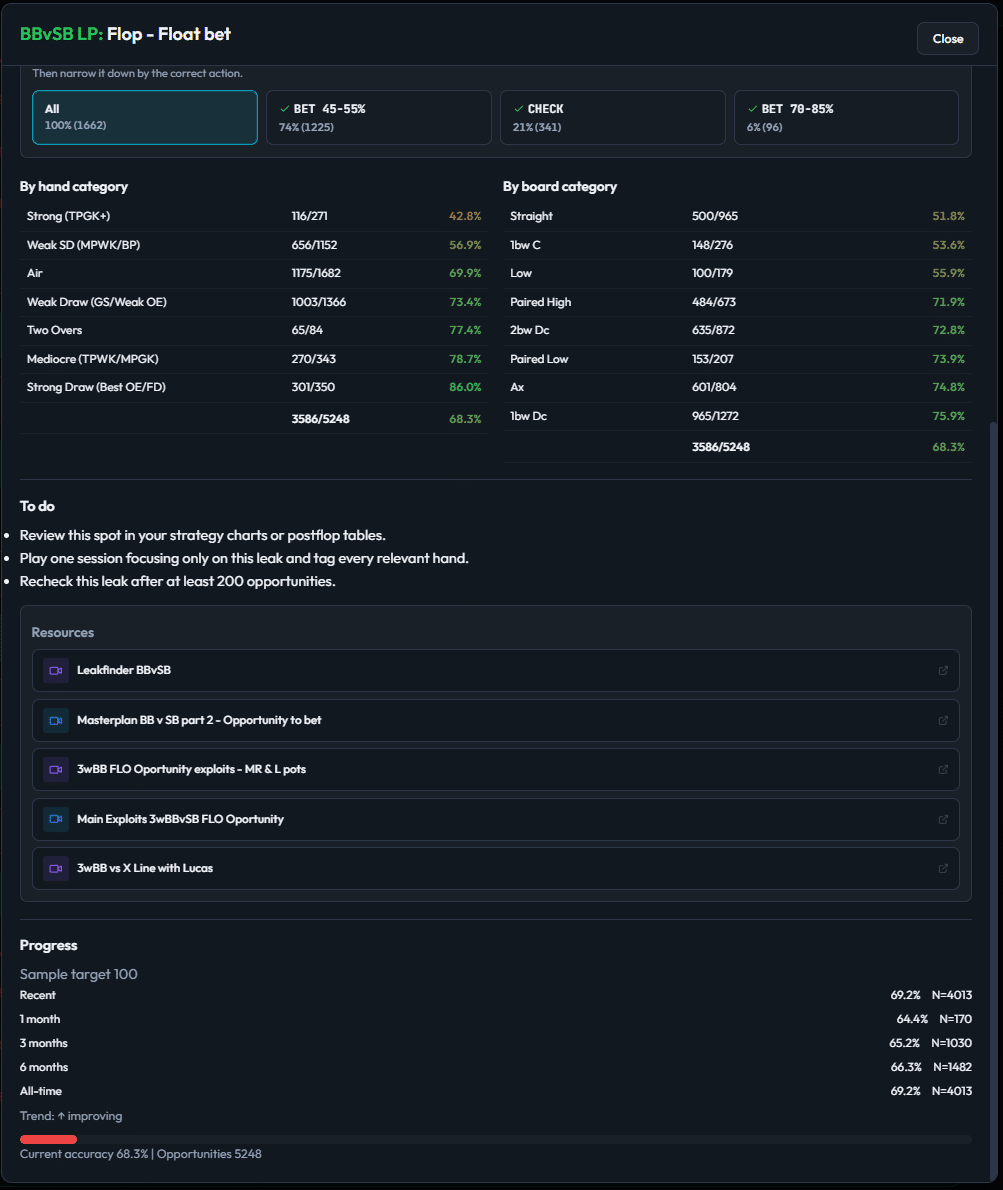1003x1190 pixels.
Task: Select the 1bw C board row
Action: coord(737,245)
